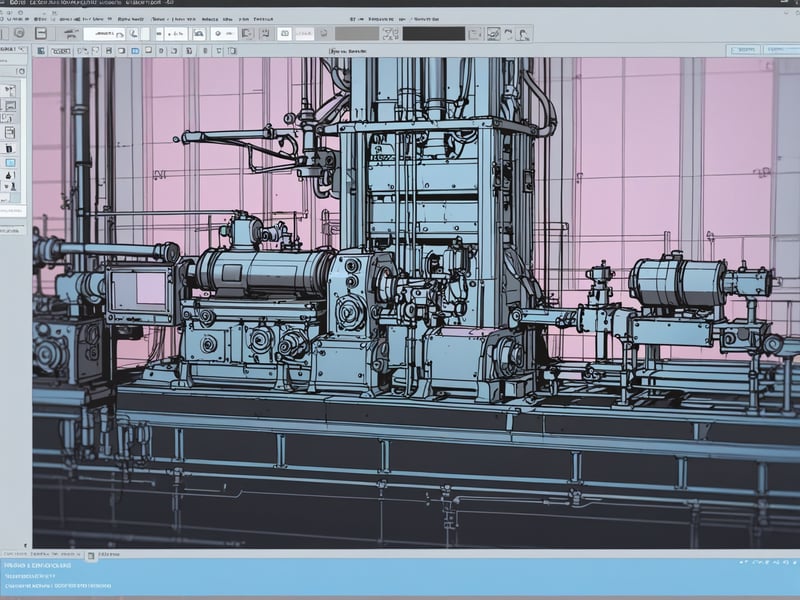Image resolution: width=800 pixels, height=600 pixels.
Task: Toggle the square outline icon in top toolbar
Action: point(40,33)
